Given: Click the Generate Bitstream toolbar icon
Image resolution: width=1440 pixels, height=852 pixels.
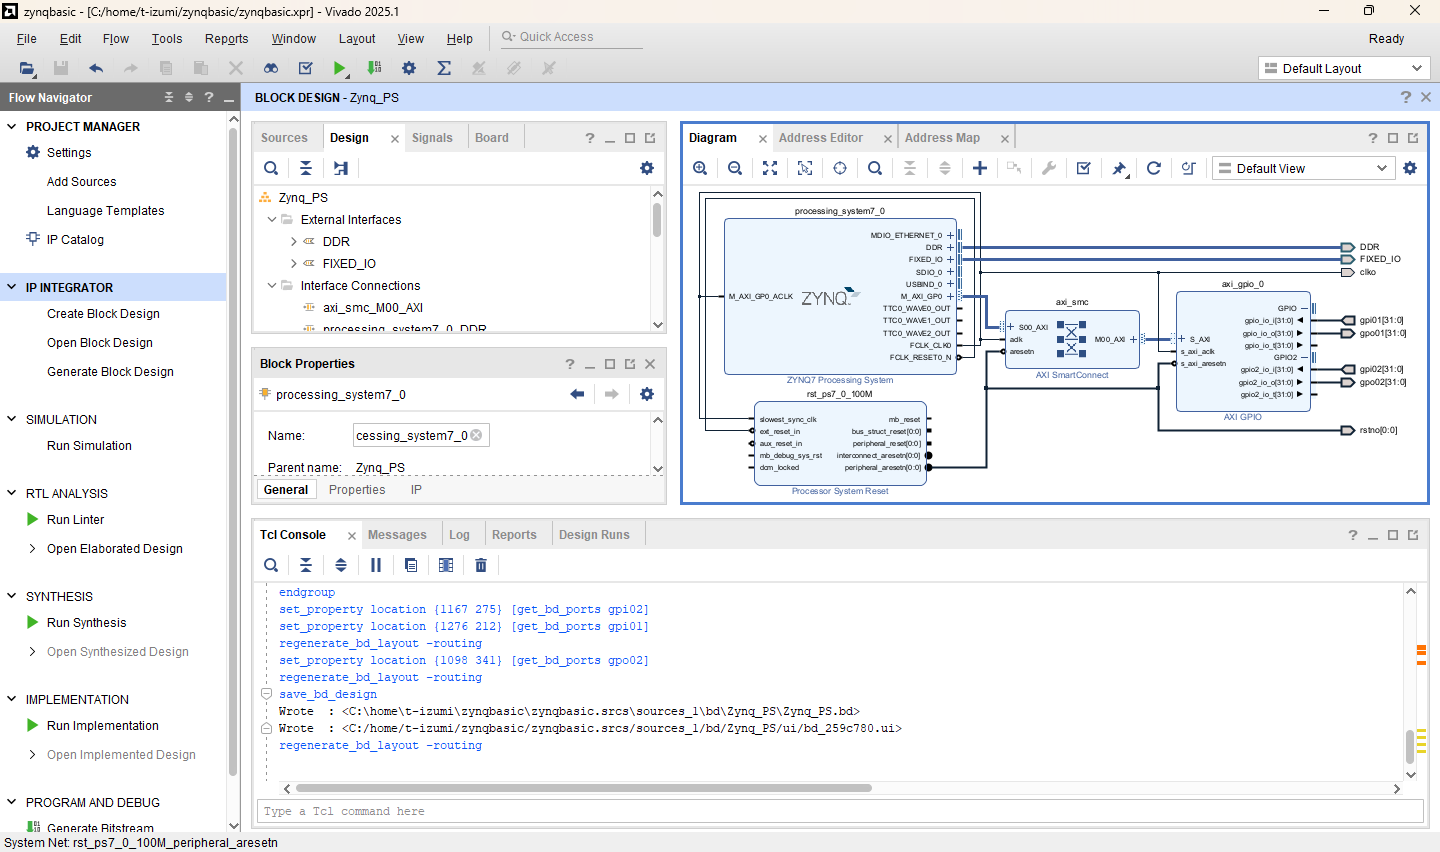Looking at the screenshot, I should [x=374, y=68].
